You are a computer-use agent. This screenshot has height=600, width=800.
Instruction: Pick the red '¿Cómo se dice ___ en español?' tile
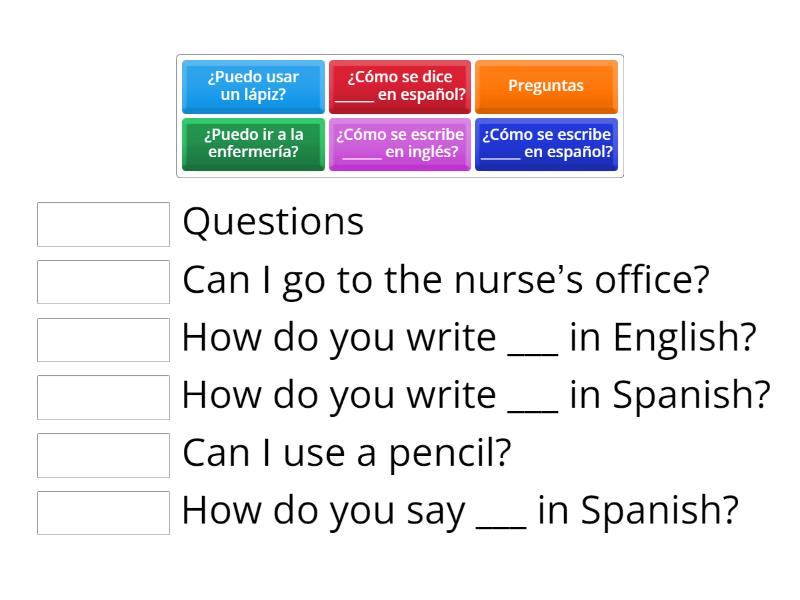point(400,86)
